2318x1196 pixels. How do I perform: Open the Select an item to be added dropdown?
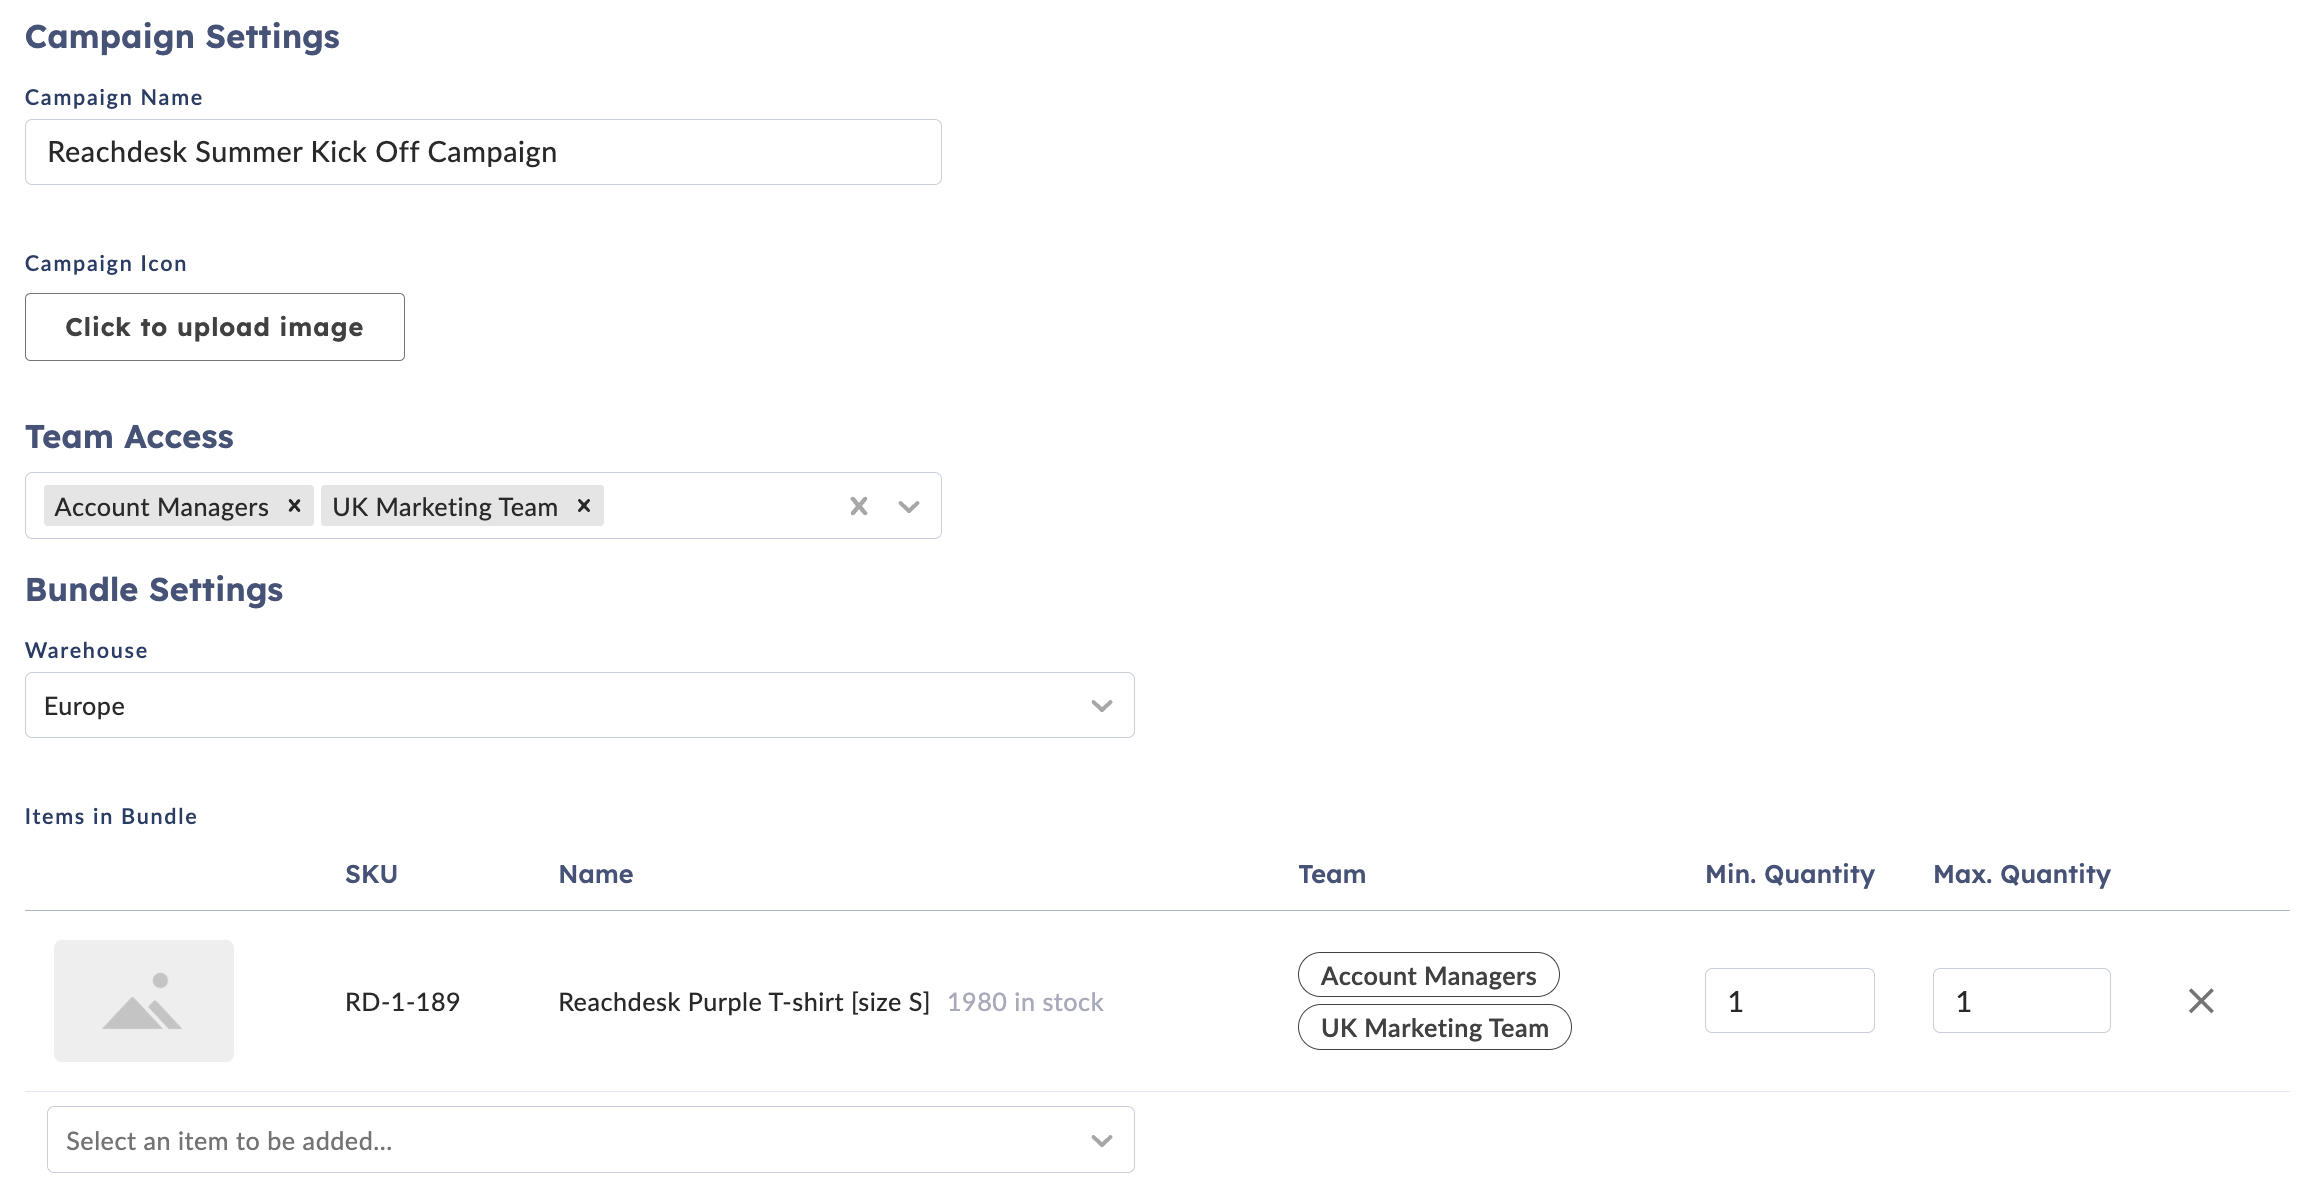[x=590, y=1139]
